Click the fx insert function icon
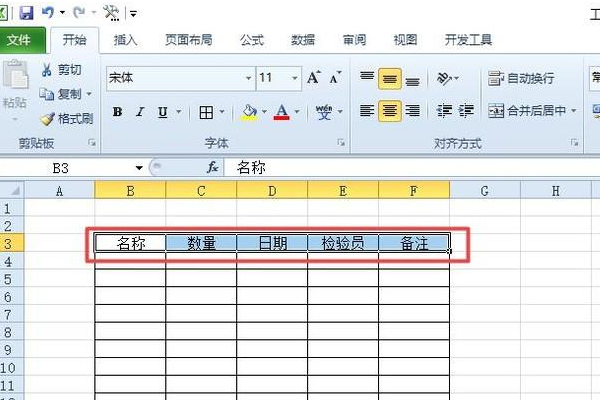 pos(212,167)
